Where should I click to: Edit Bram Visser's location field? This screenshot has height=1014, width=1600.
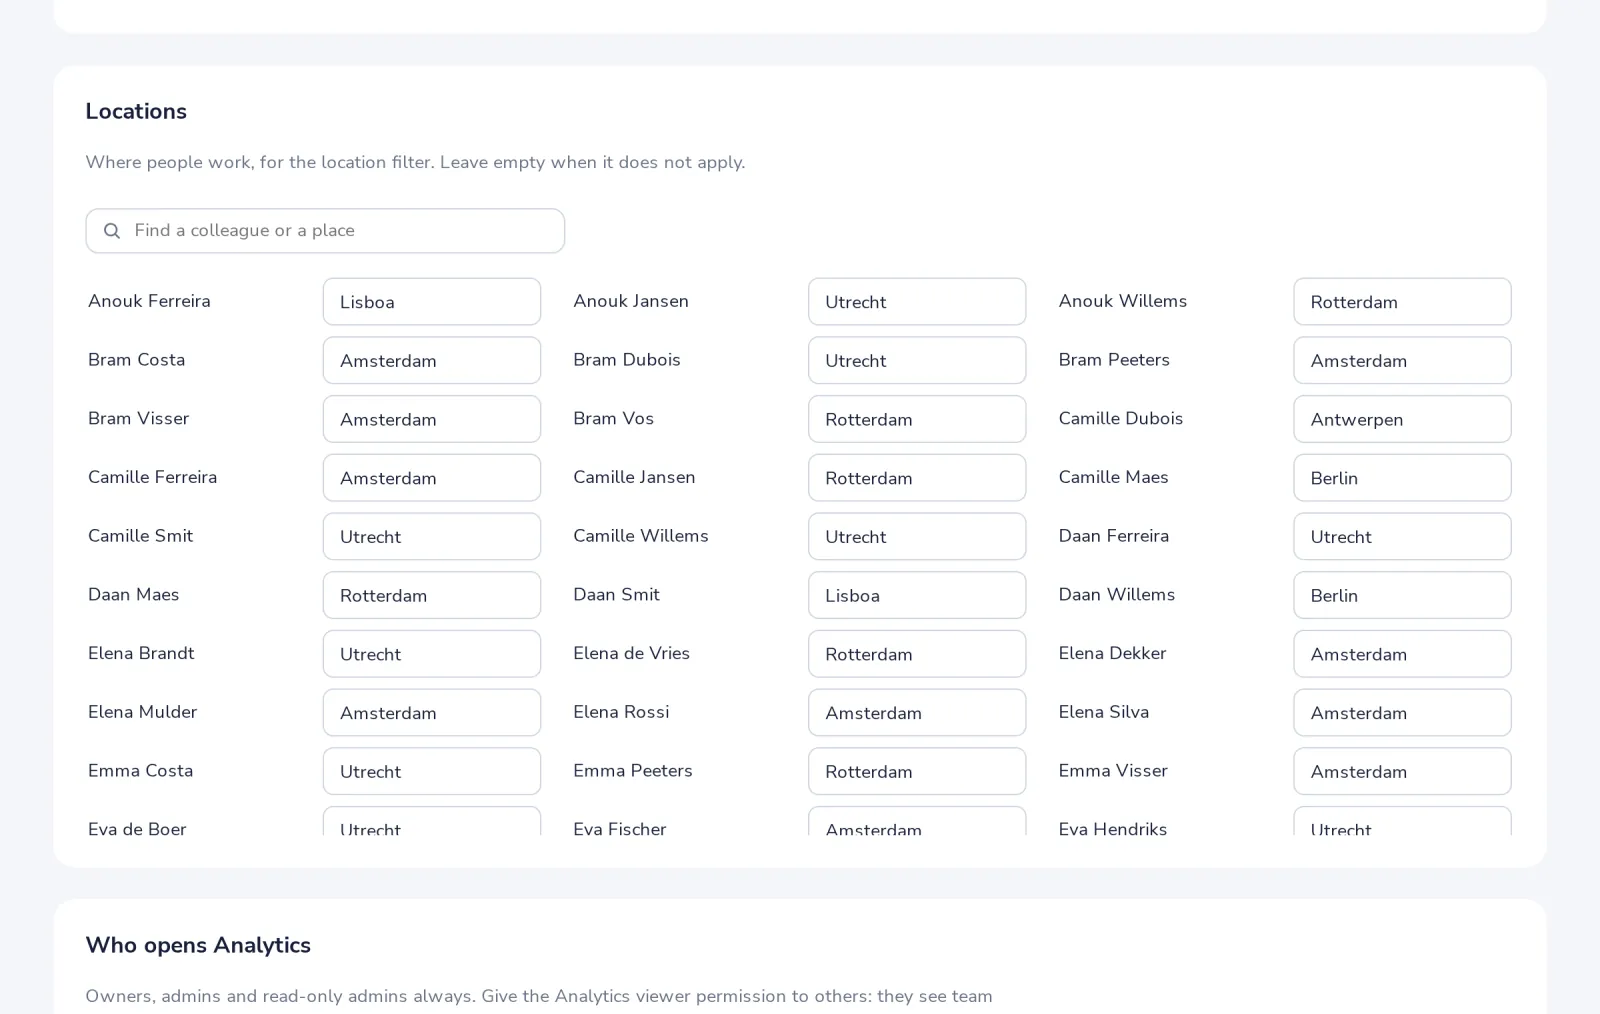point(432,419)
